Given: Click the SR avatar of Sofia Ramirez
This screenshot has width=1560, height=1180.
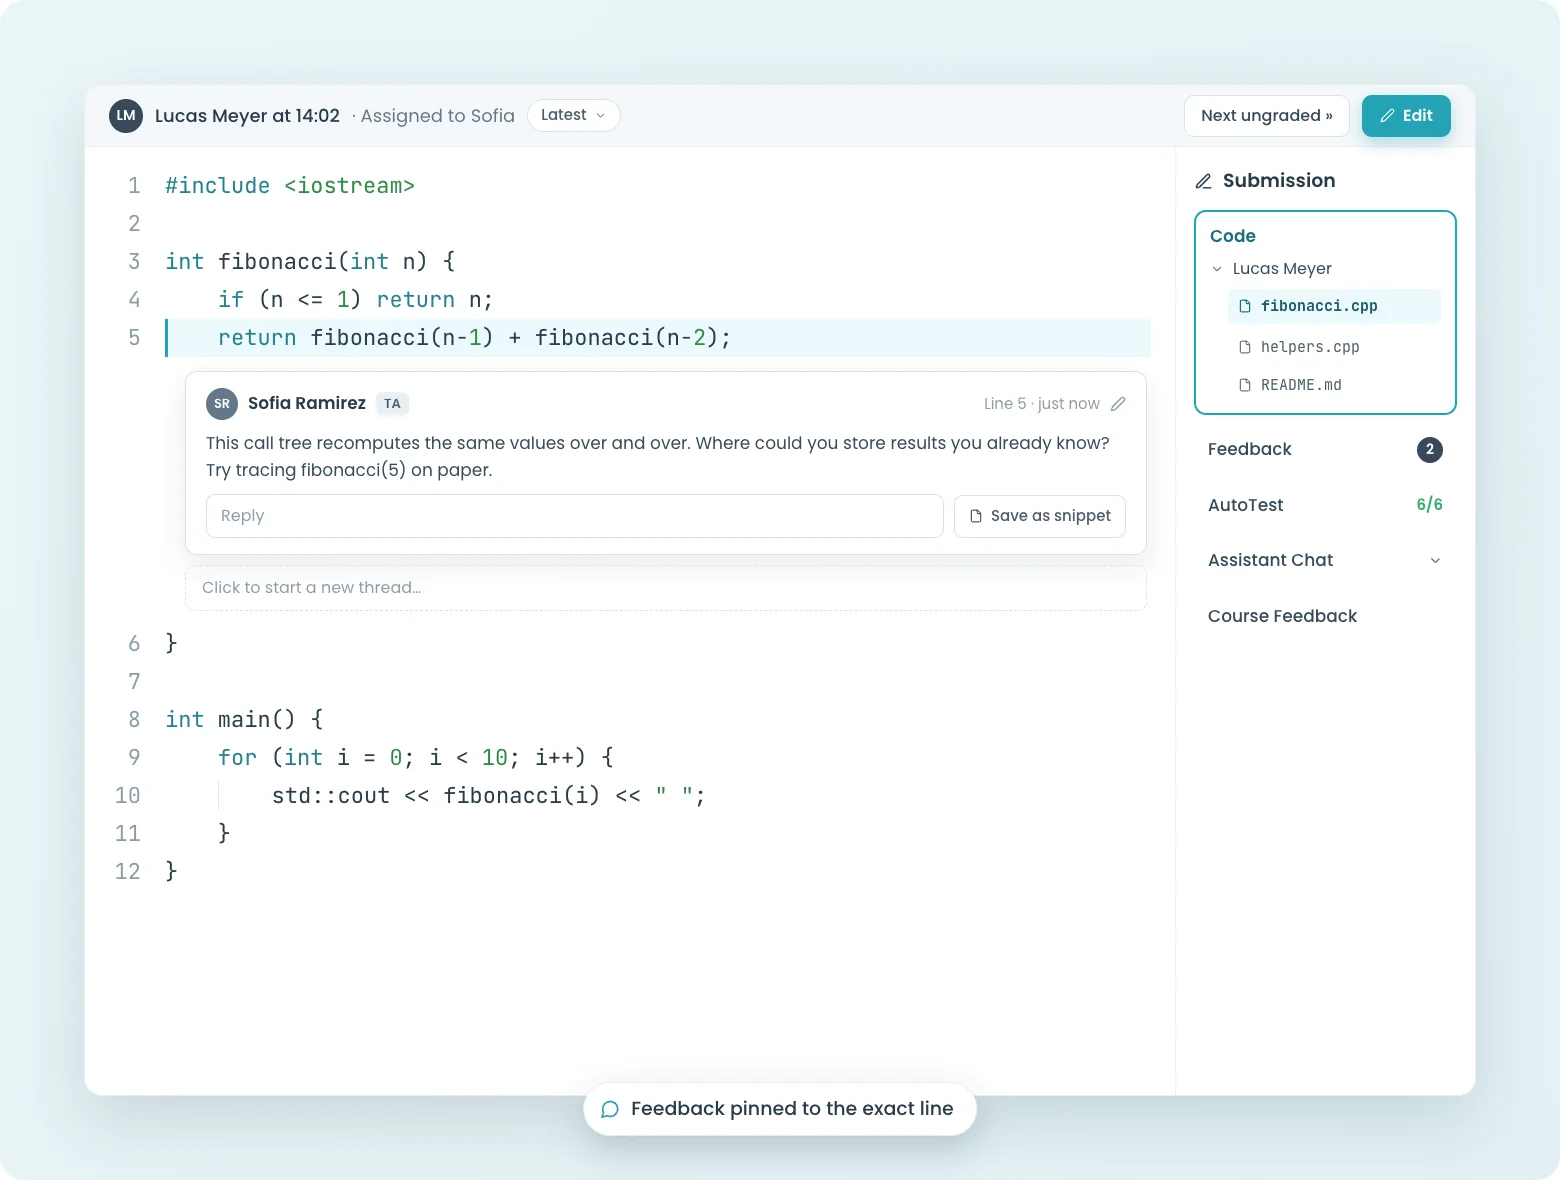Looking at the screenshot, I should [x=222, y=404].
